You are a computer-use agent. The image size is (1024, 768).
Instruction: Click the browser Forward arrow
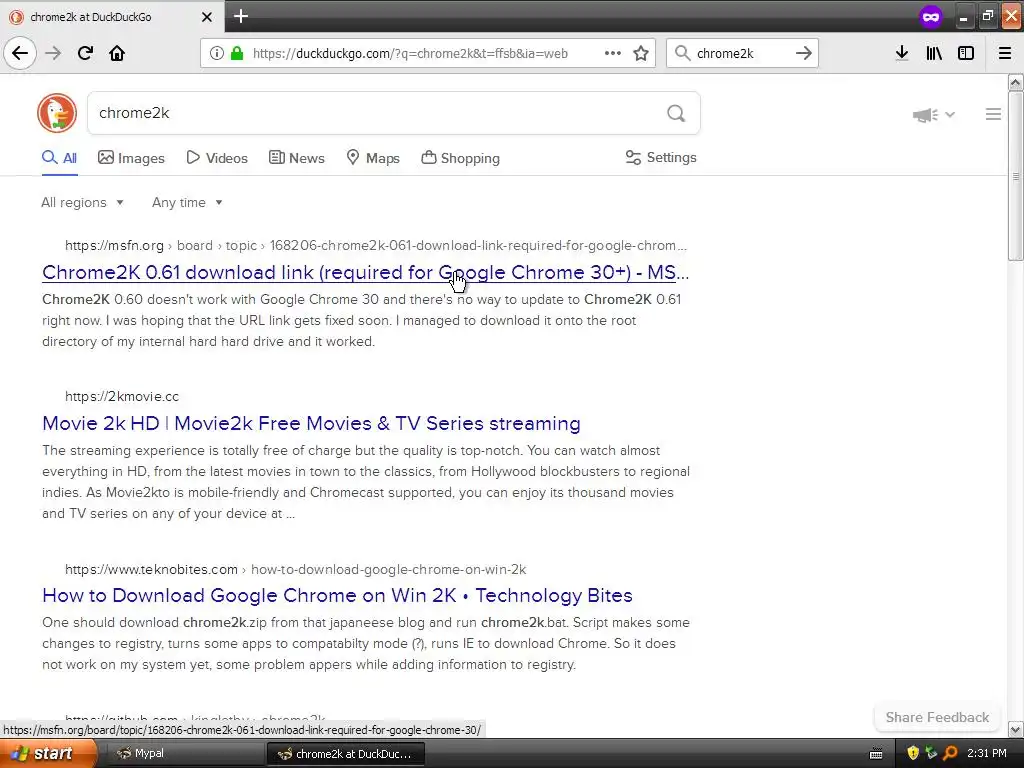[53, 53]
